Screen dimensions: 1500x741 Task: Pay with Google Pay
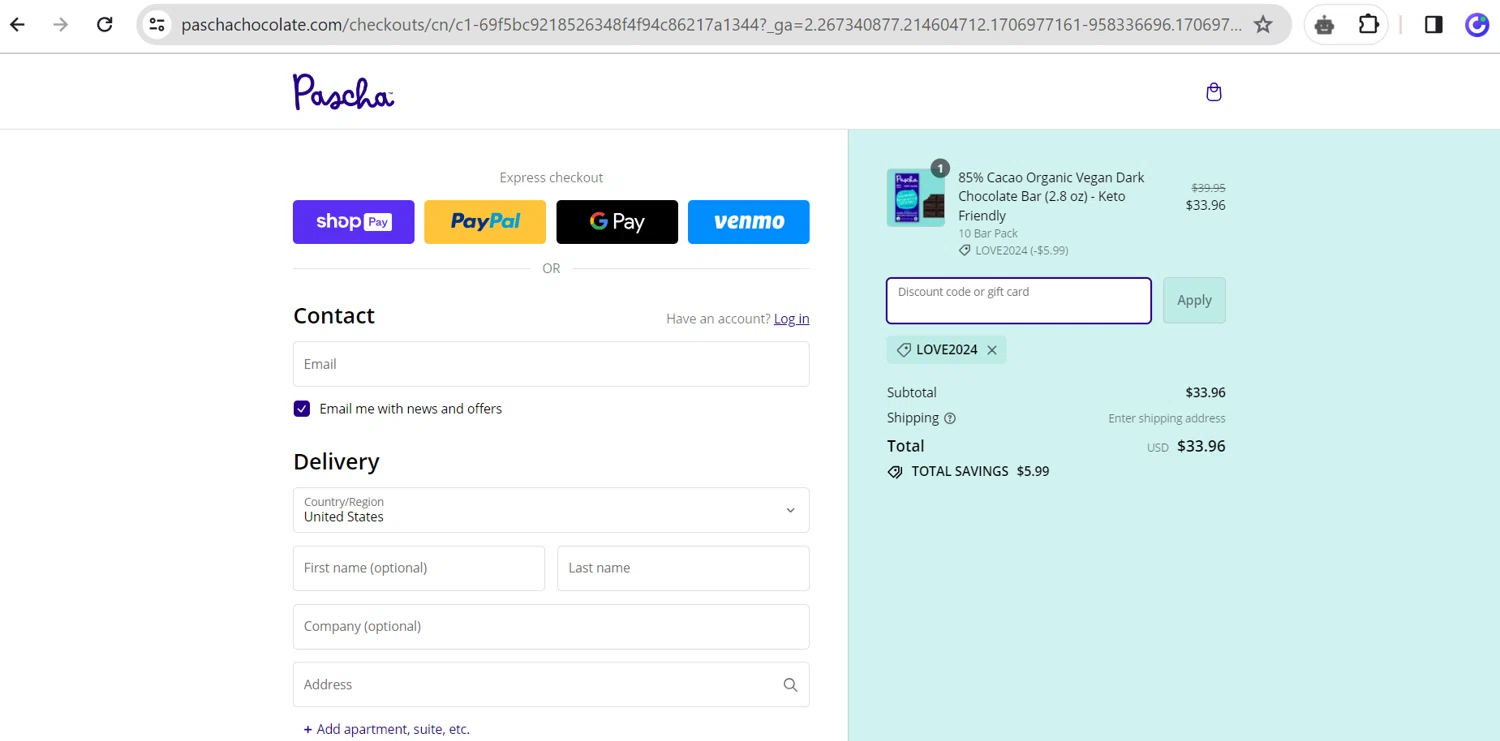click(x=617, y=222)
